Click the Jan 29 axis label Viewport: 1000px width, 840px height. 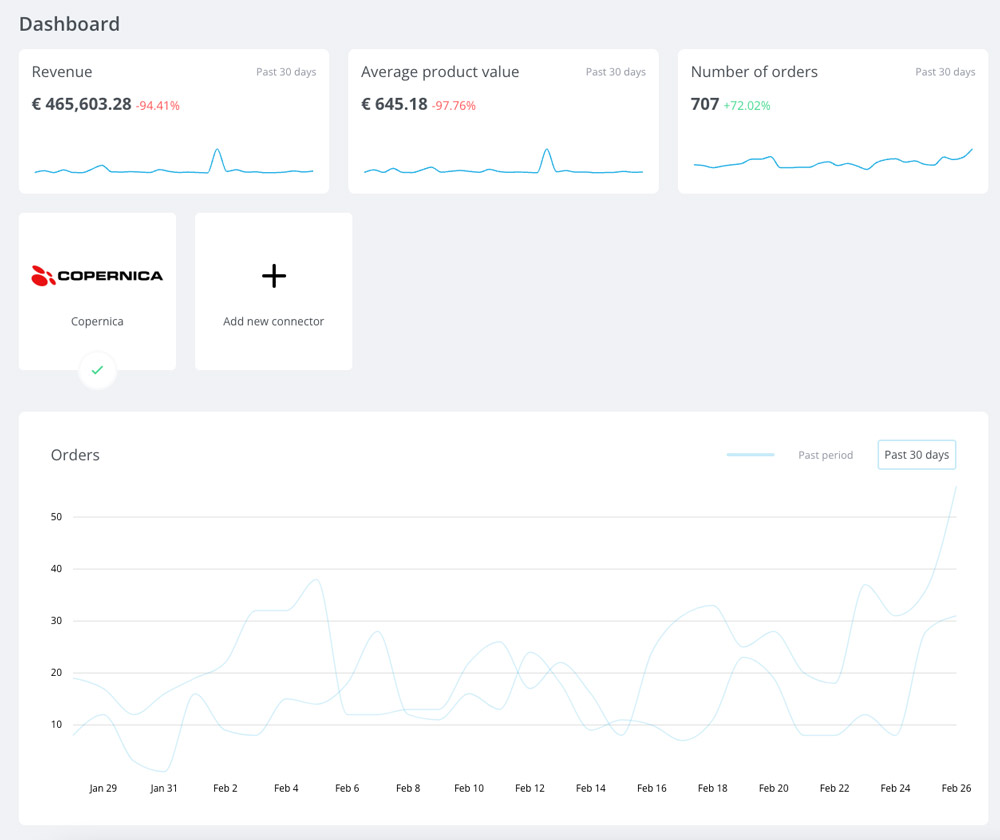pos(103,788)
